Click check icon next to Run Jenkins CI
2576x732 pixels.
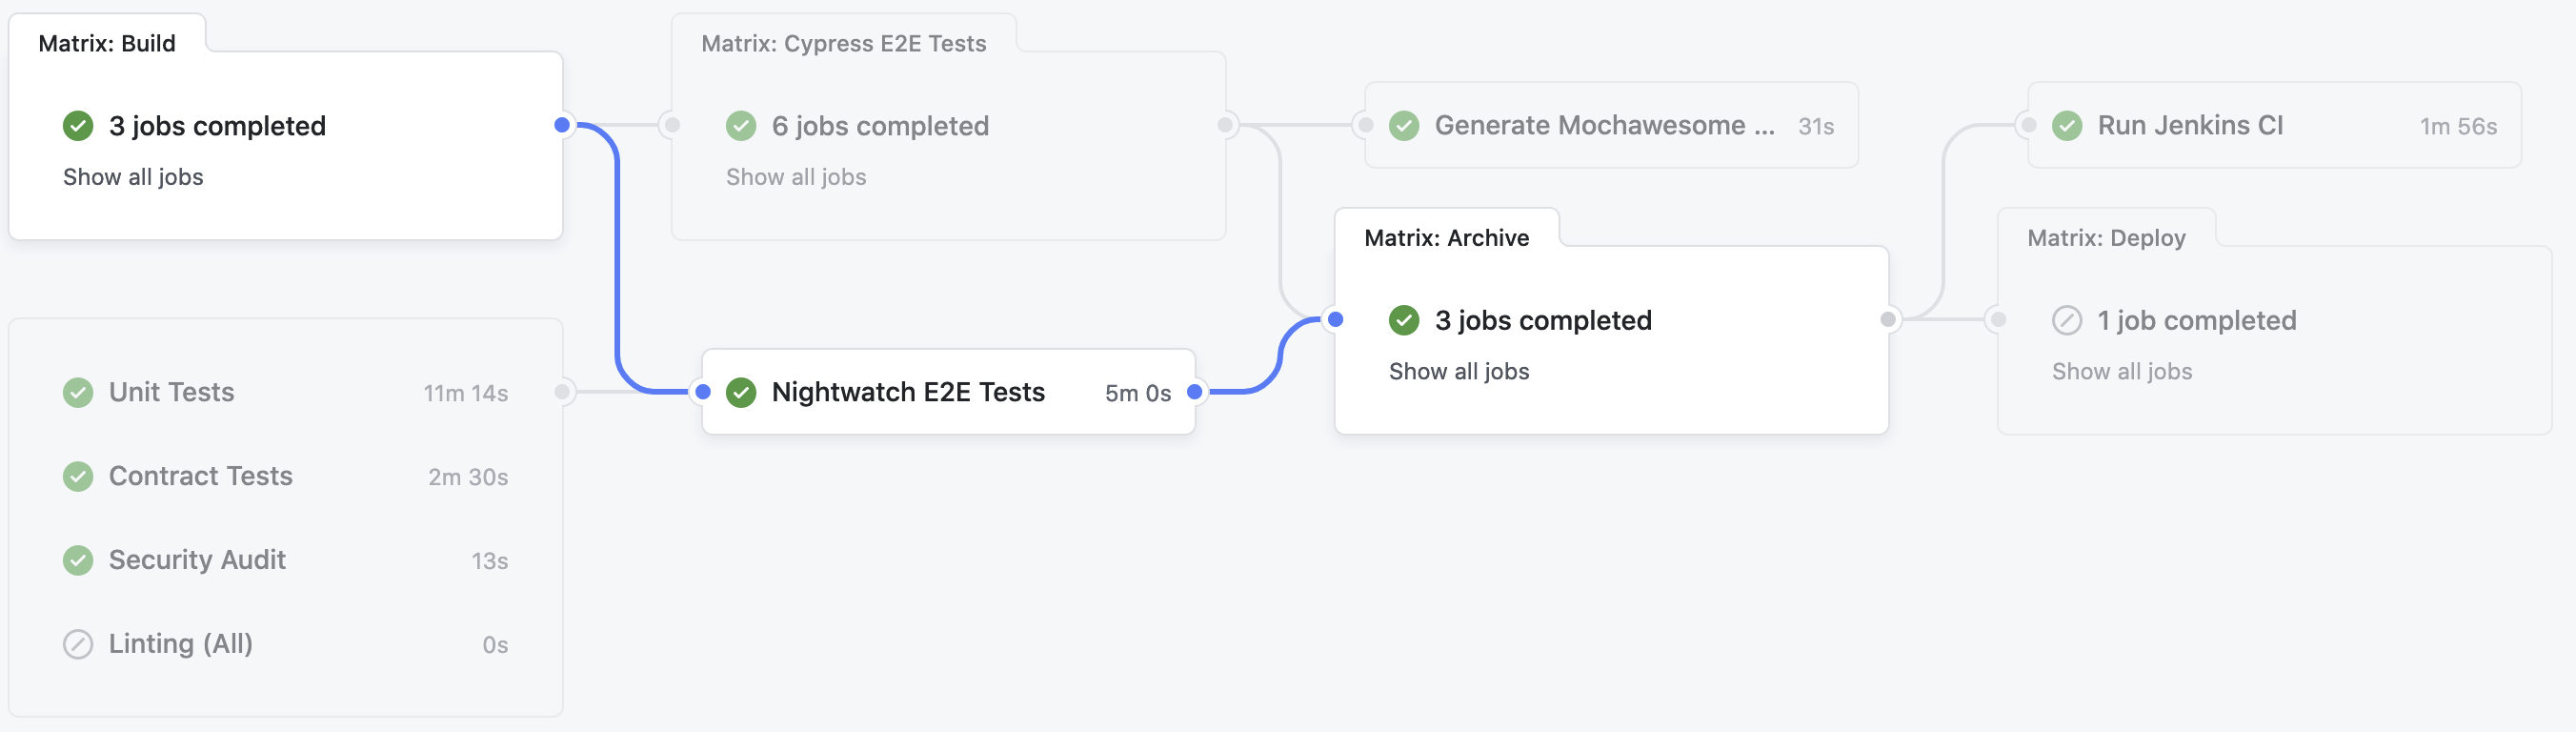click(2067, 125)
